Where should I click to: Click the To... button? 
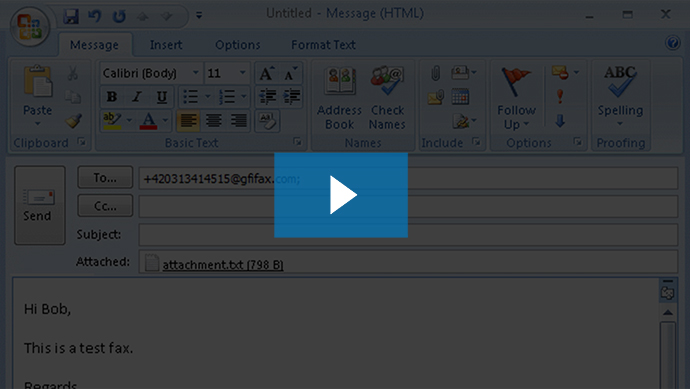click(x=105, y=177)
